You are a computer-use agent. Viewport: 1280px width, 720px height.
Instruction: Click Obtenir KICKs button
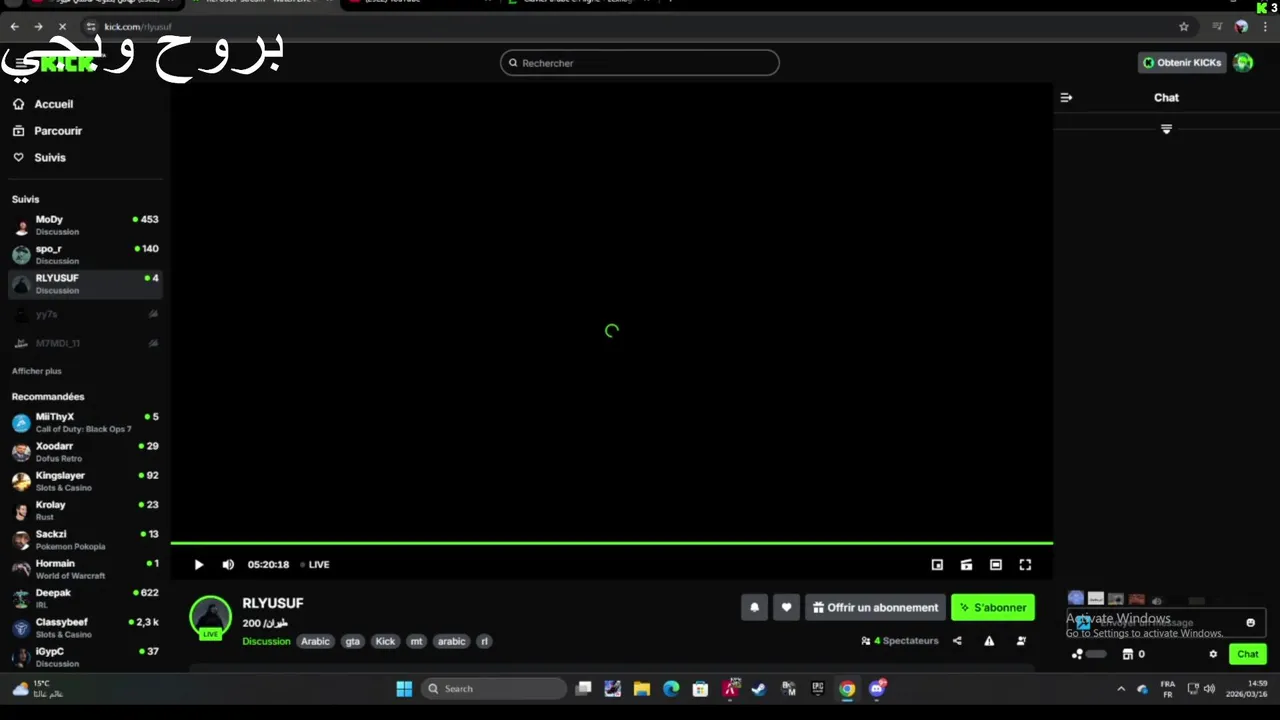(1182, 63)
